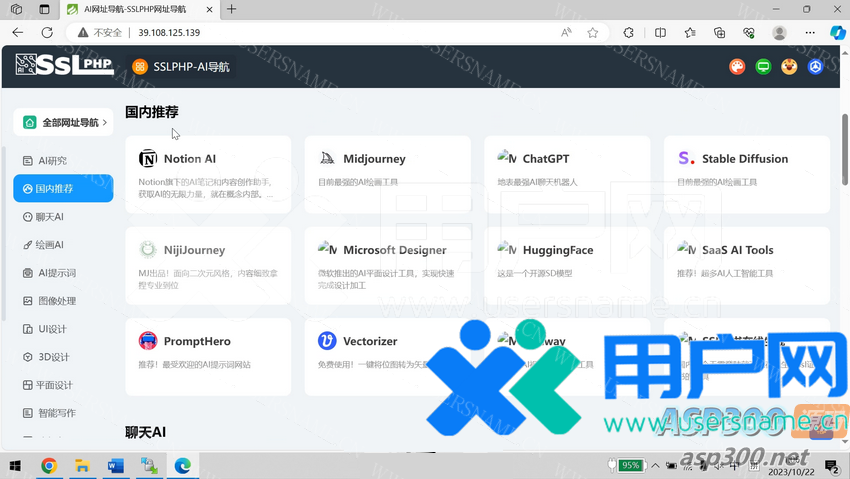
Task: Open the Notion AI card
Action: pos(208,174)
